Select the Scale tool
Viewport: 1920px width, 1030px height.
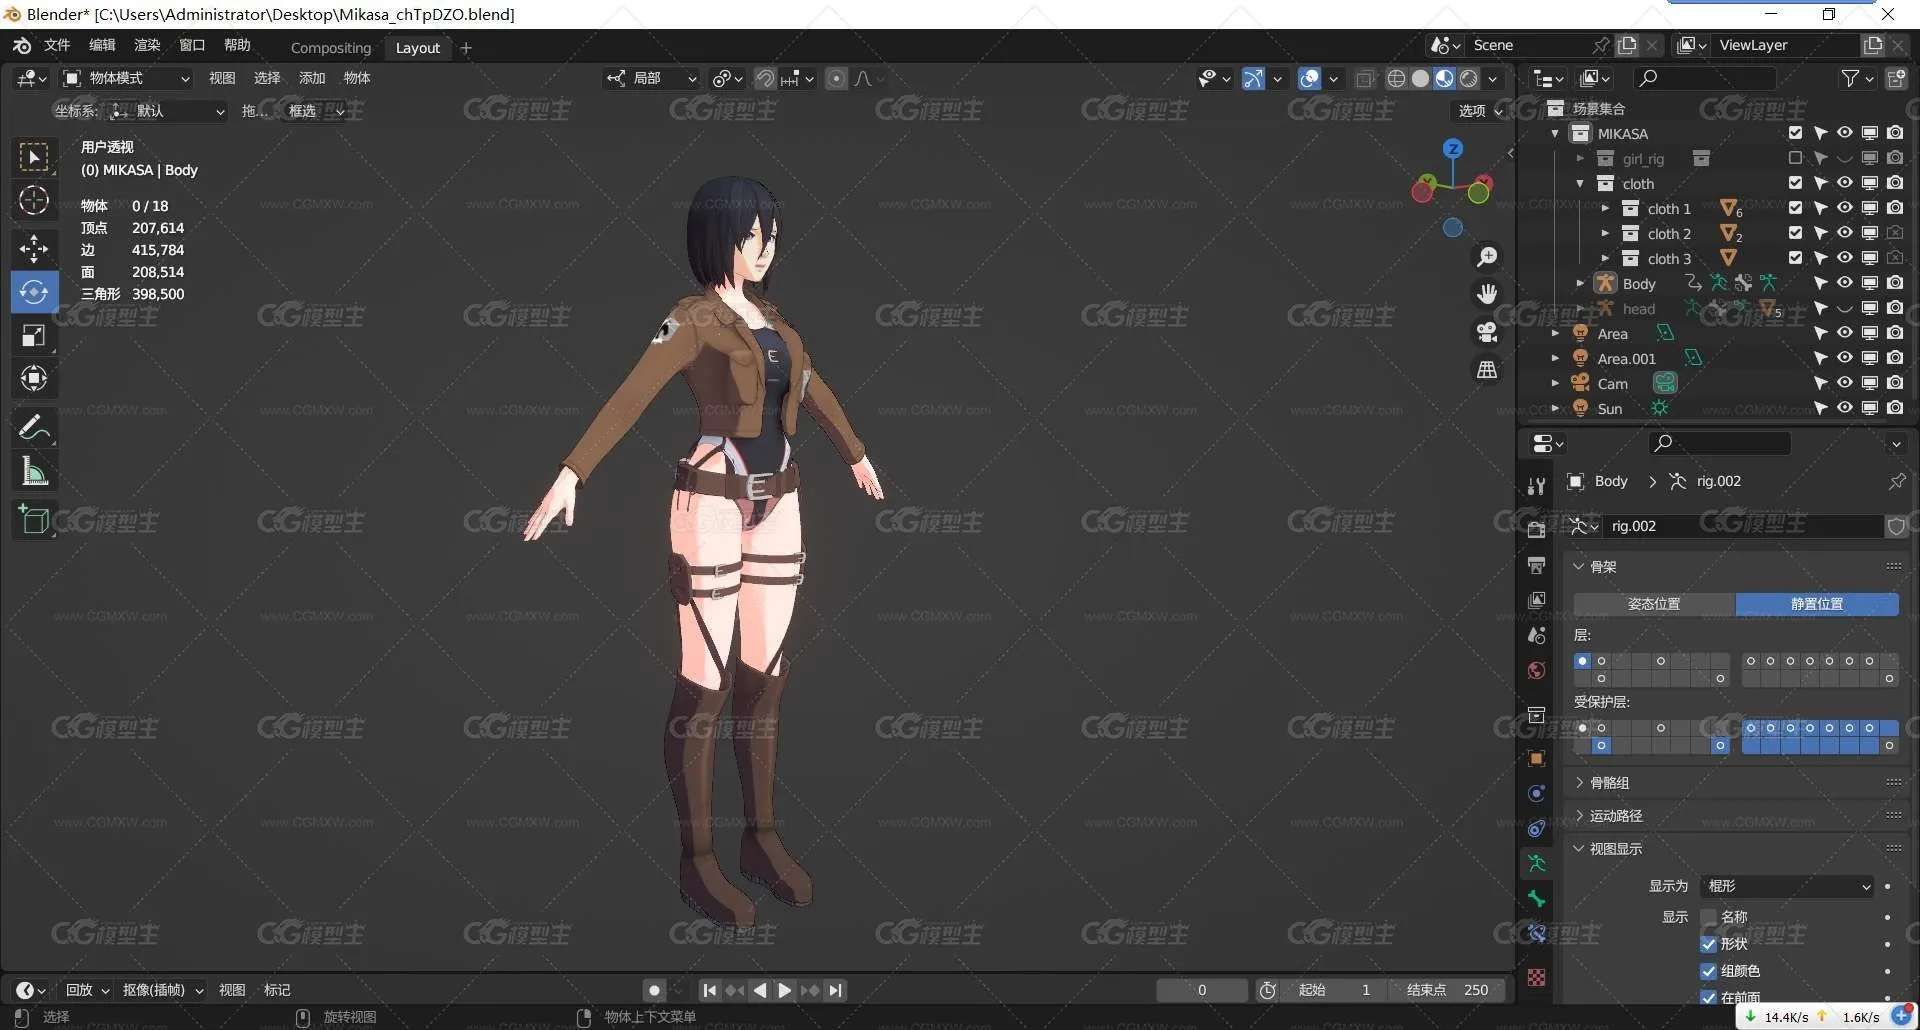pyautogui.click(x=34, y=336)
